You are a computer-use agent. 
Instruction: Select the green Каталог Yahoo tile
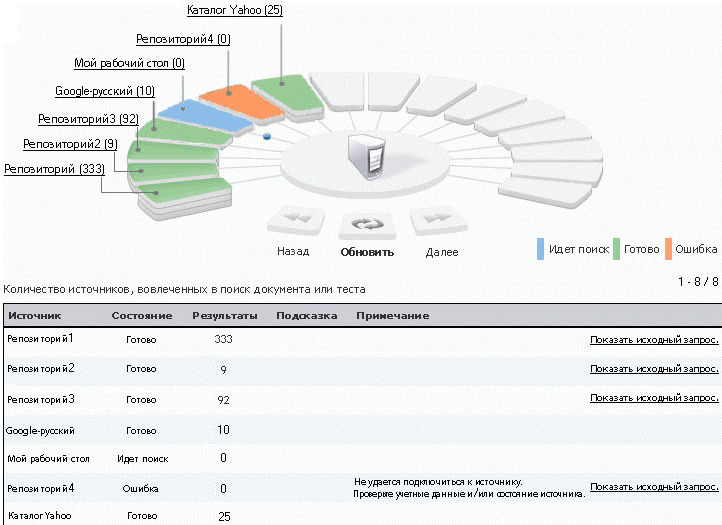click(x=288, y=94)
